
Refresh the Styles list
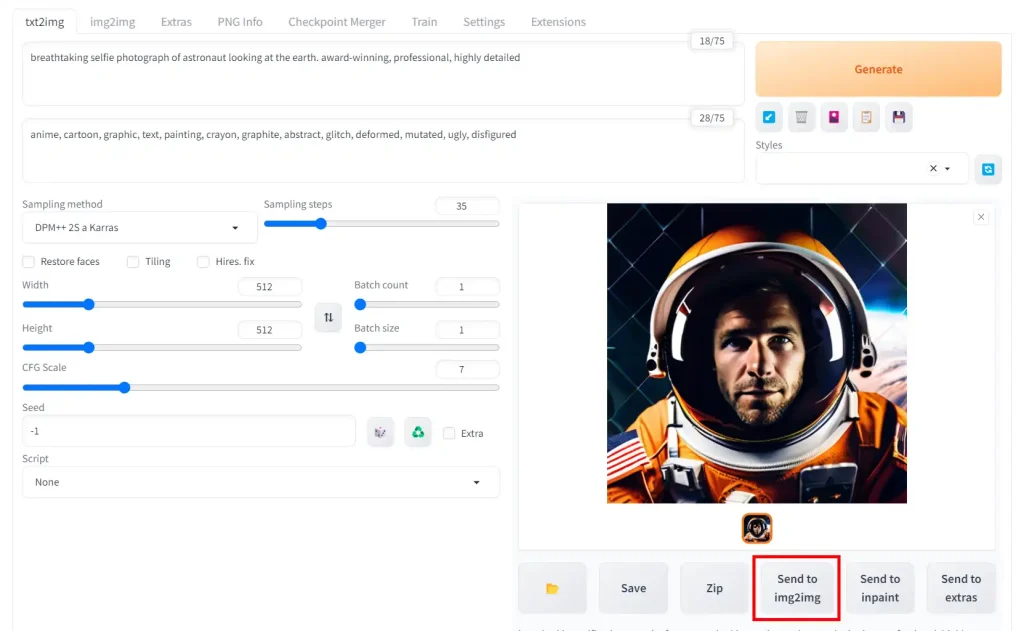point(988,169)
